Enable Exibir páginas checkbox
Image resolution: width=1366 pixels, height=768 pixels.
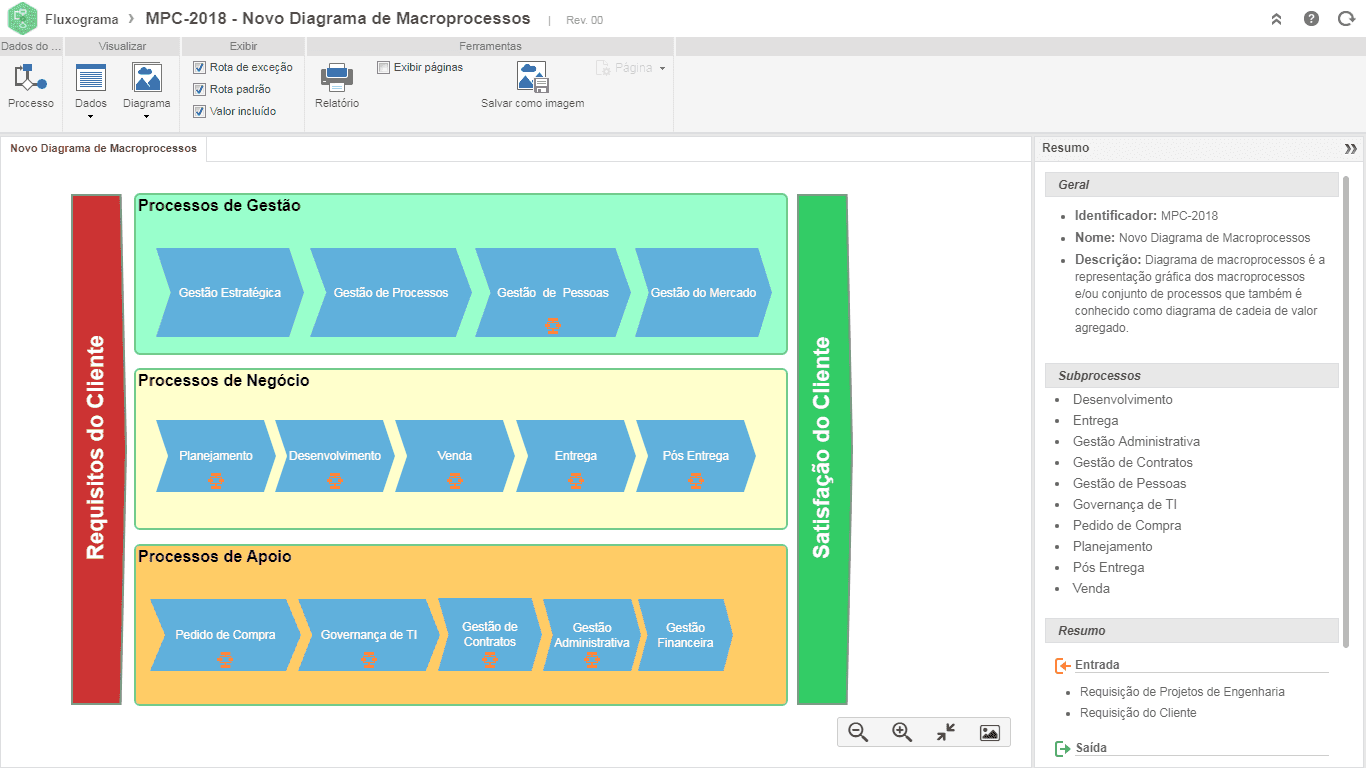click(383, 67)
